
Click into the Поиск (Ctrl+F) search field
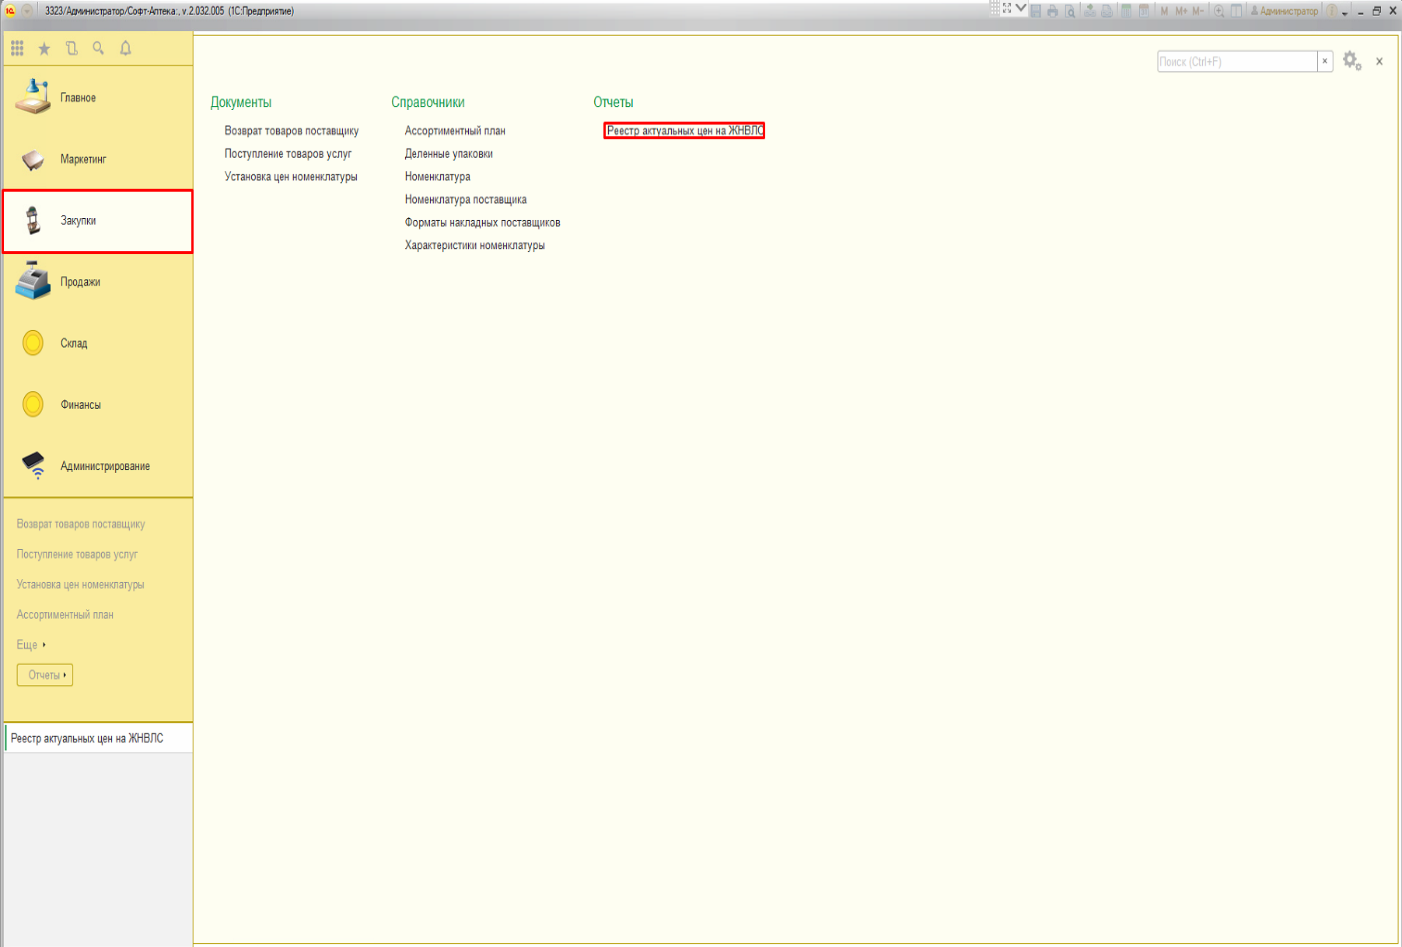pos(1236,61)
